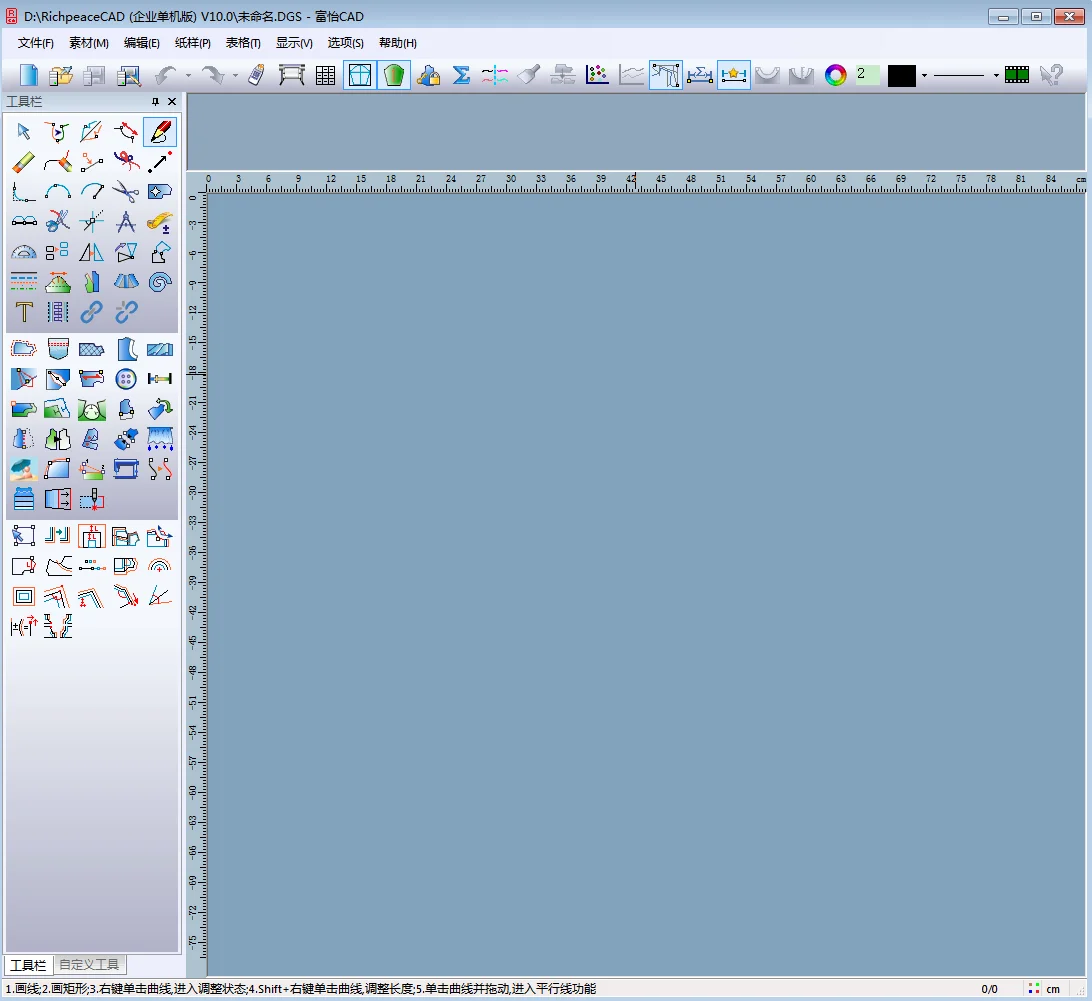Open the line style dropdown near the color swatch
Screen dimensions: 1092x1001
pyautogui.click(x=995, y=74)
